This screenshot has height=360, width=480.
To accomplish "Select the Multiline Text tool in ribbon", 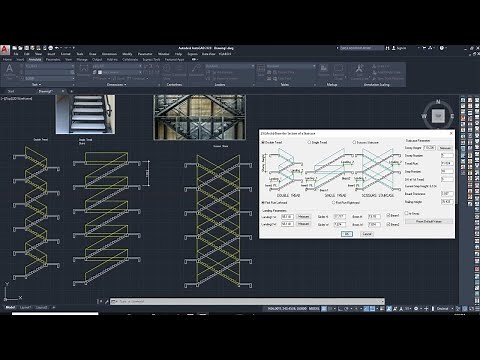I will click(9, 71).
